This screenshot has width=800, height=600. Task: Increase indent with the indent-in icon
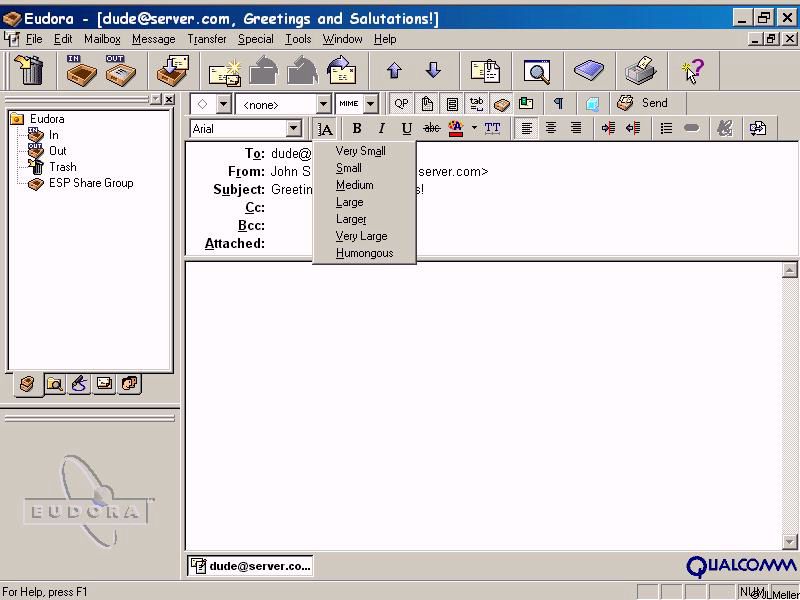tap(608, 128)
